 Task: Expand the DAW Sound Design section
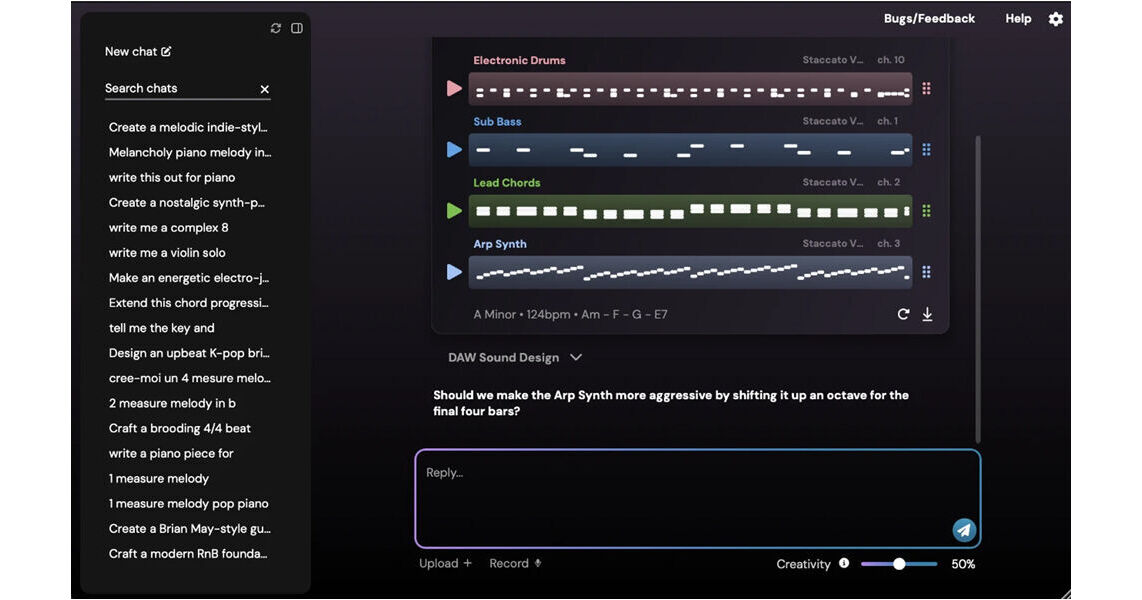pos(514,358)
